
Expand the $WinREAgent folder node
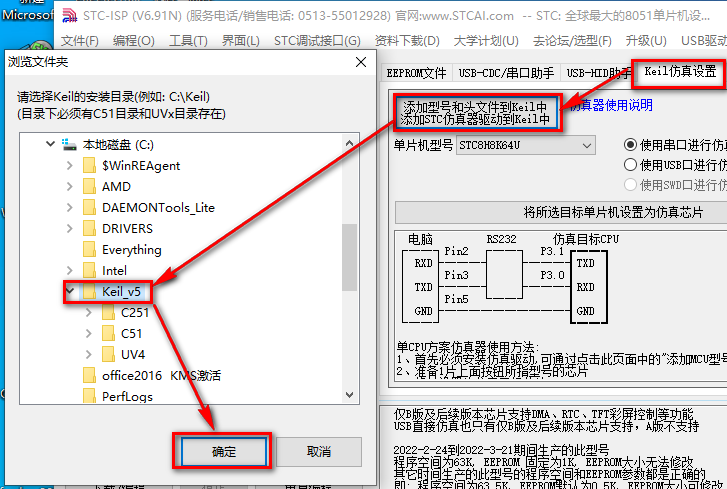click(x=70, y=165)
